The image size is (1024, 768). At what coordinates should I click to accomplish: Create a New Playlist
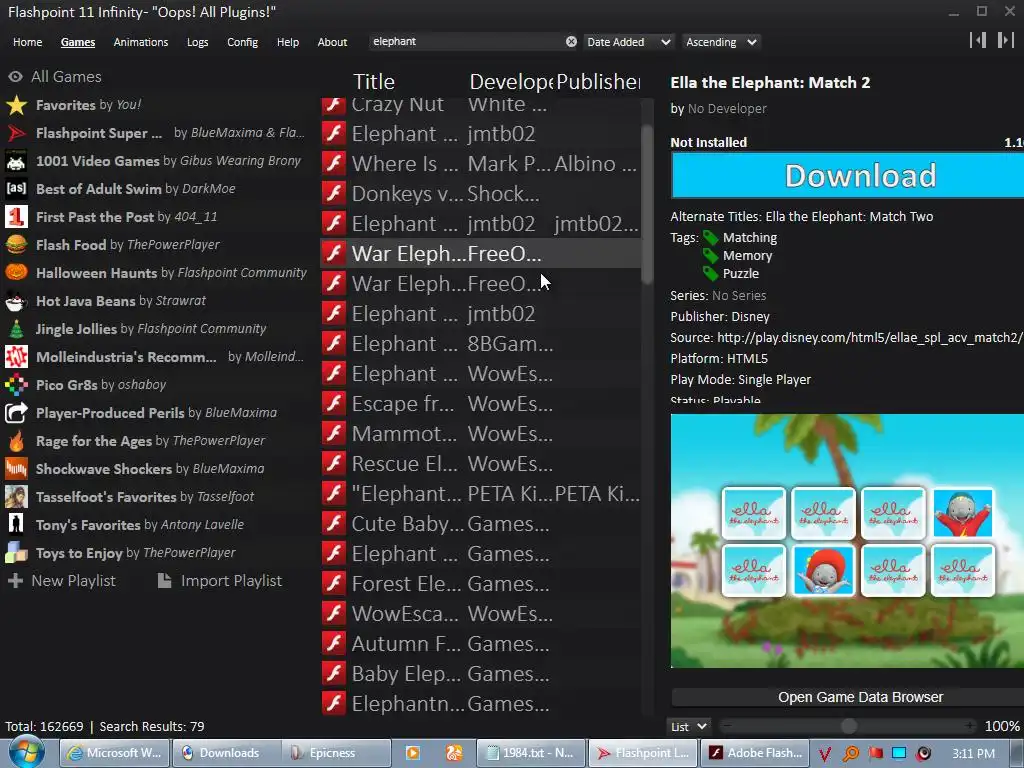pyautogui.click(x=61, y=581)
